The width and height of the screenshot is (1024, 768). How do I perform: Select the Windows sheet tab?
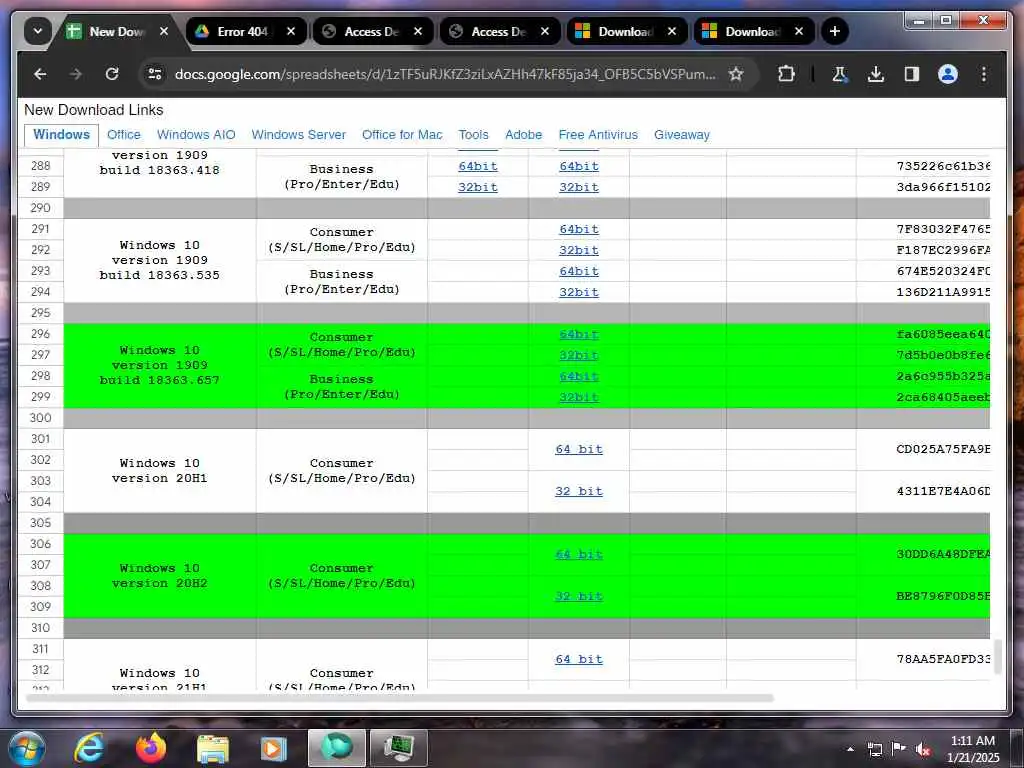click(61, 135)
